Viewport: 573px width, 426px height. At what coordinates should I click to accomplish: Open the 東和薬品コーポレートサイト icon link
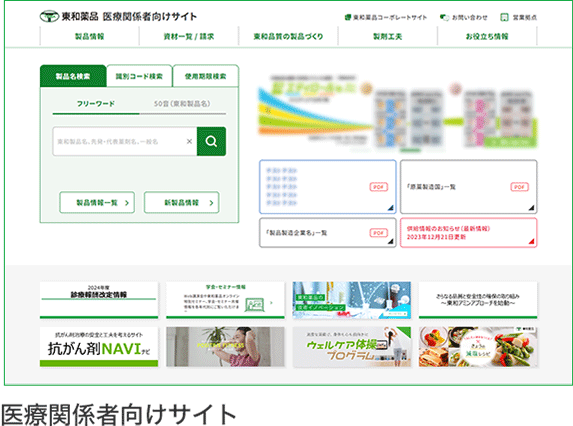pos(348,17)
